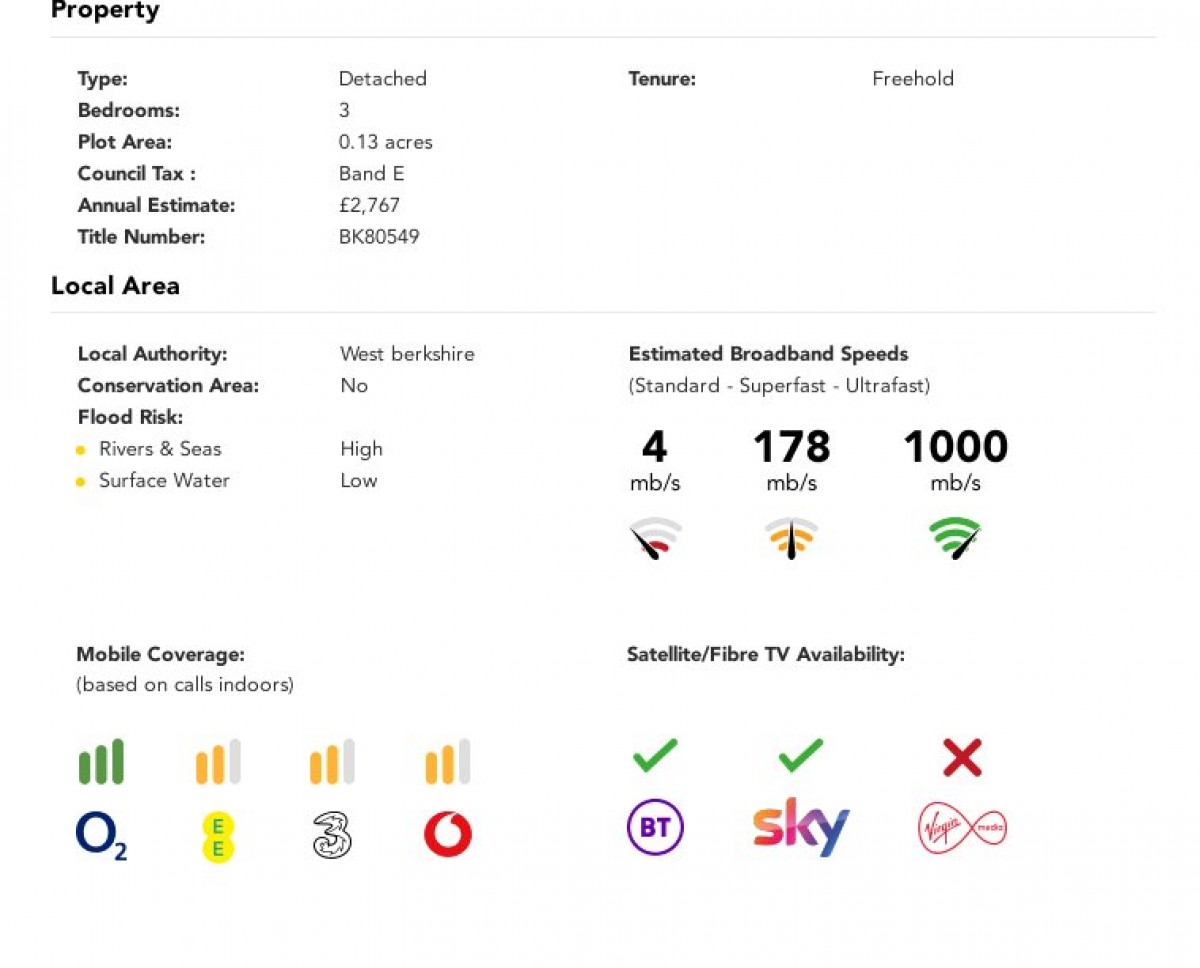Image resolution: width=1200 pixels, height=968 pixels.
Task: Click the red cross above Virgin Media
Action: (962, 758)
